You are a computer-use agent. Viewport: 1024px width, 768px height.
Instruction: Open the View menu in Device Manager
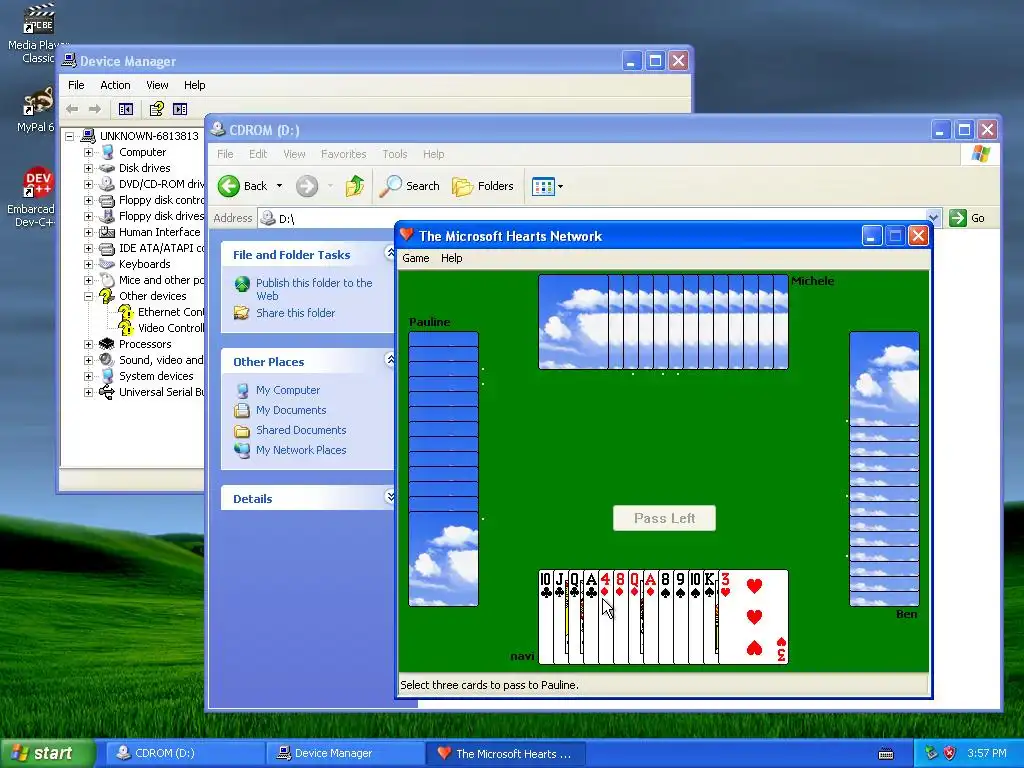[x=157, y=85]
